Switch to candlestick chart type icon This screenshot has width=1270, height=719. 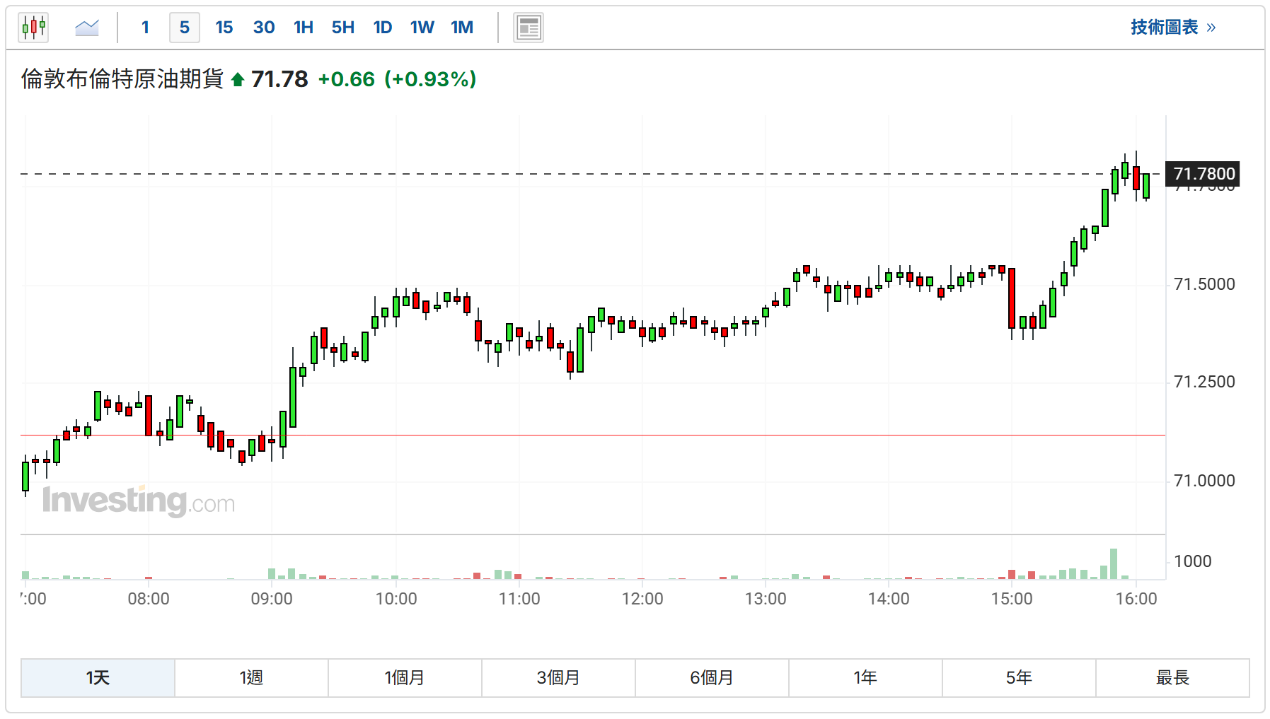click(33, 28)
